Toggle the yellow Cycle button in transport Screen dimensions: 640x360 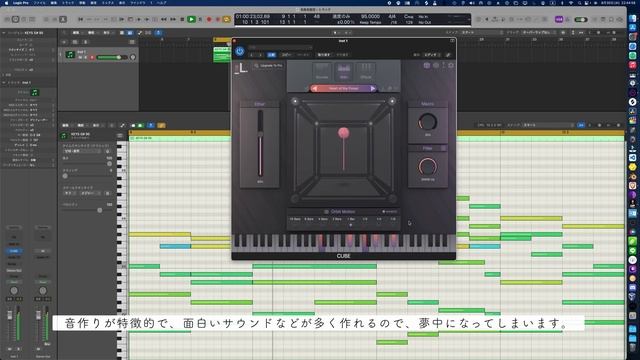point(227,19)
